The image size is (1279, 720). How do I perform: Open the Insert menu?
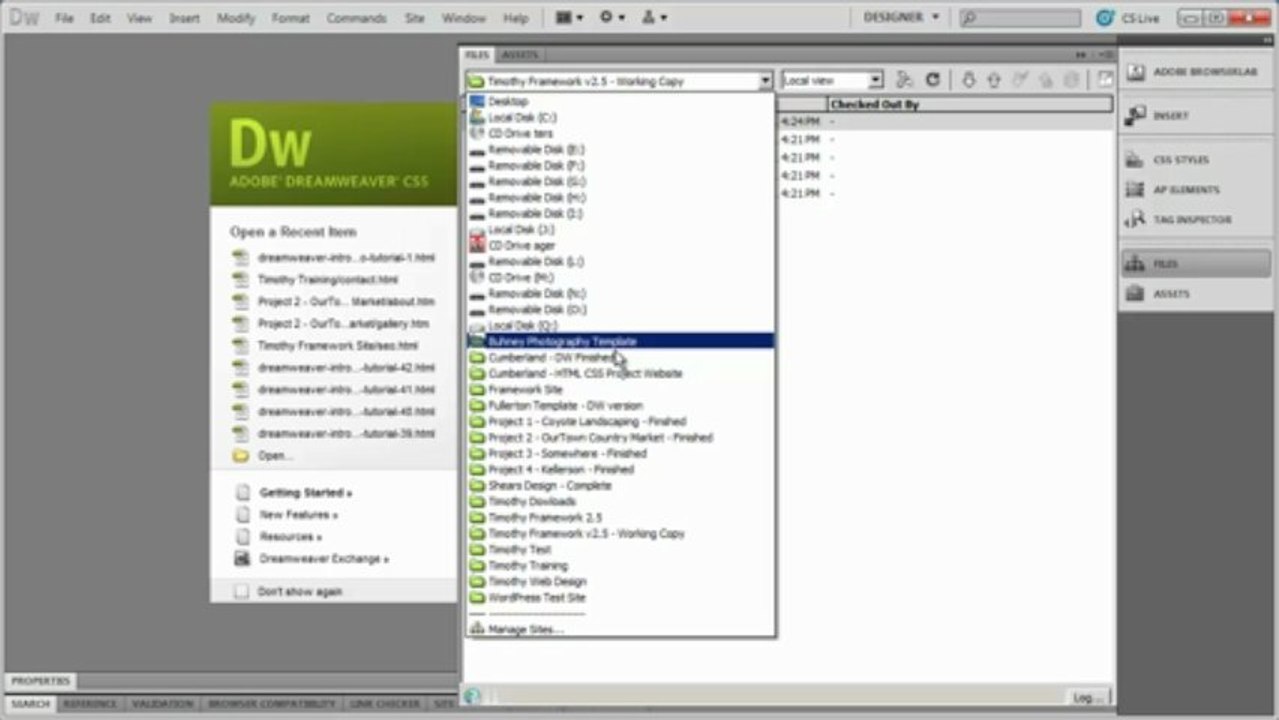point(184,18)
